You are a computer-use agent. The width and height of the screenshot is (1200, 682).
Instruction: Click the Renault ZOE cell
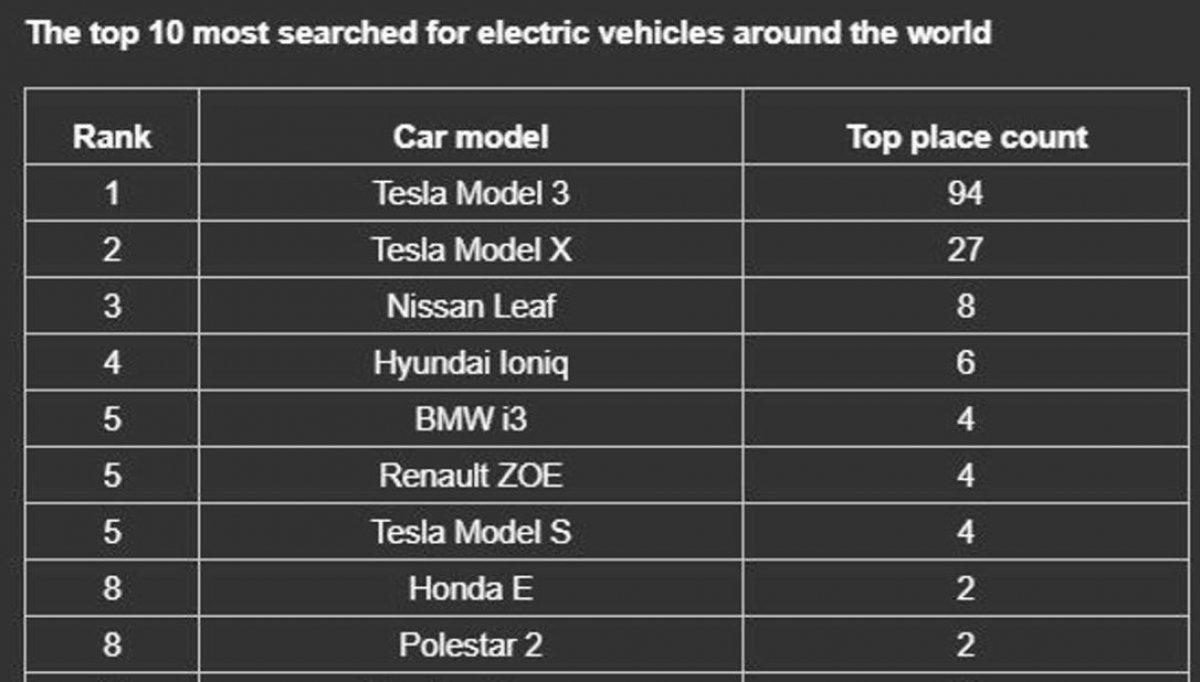coord(470,475)
